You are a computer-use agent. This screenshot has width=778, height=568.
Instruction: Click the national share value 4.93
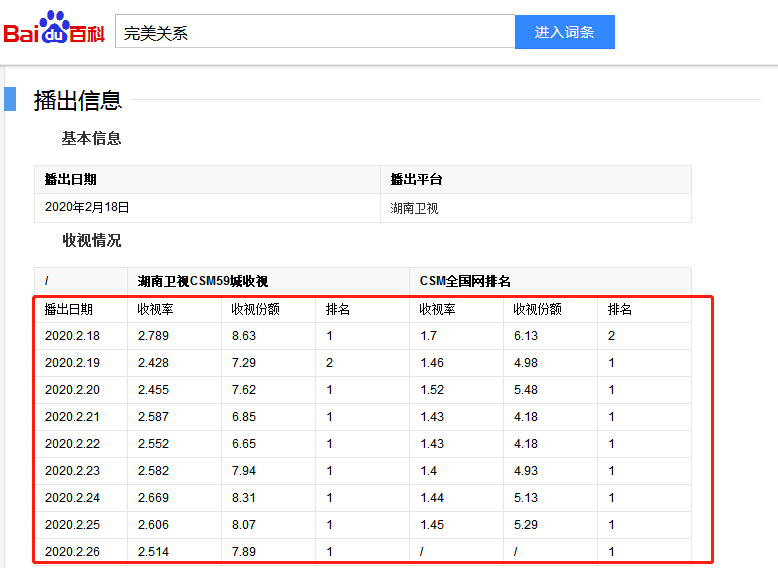pos(526,471)
